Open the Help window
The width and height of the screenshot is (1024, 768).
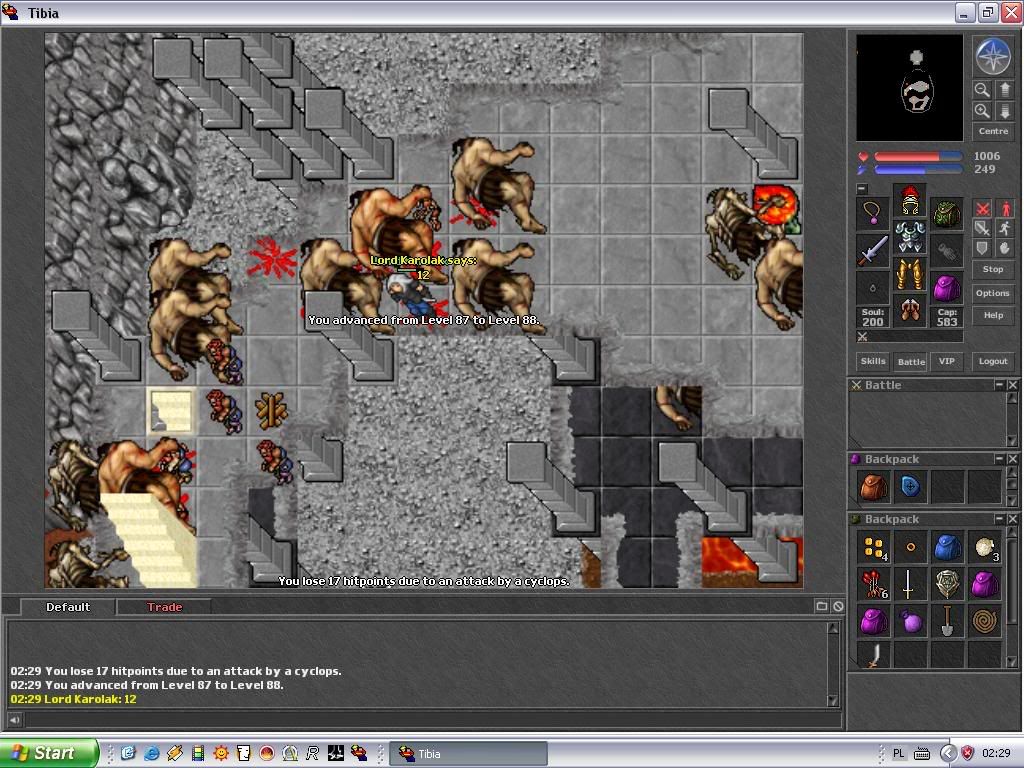993,315
